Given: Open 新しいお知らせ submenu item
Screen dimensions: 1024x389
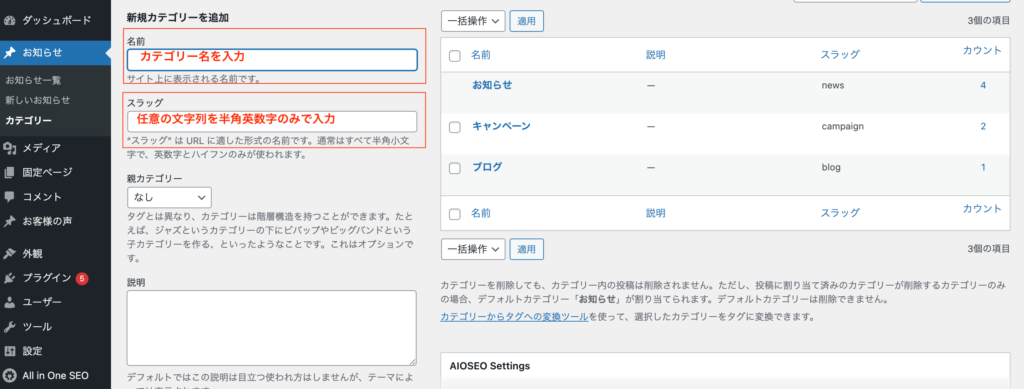Looking at the screenshot, I should (x=38, y=100).
